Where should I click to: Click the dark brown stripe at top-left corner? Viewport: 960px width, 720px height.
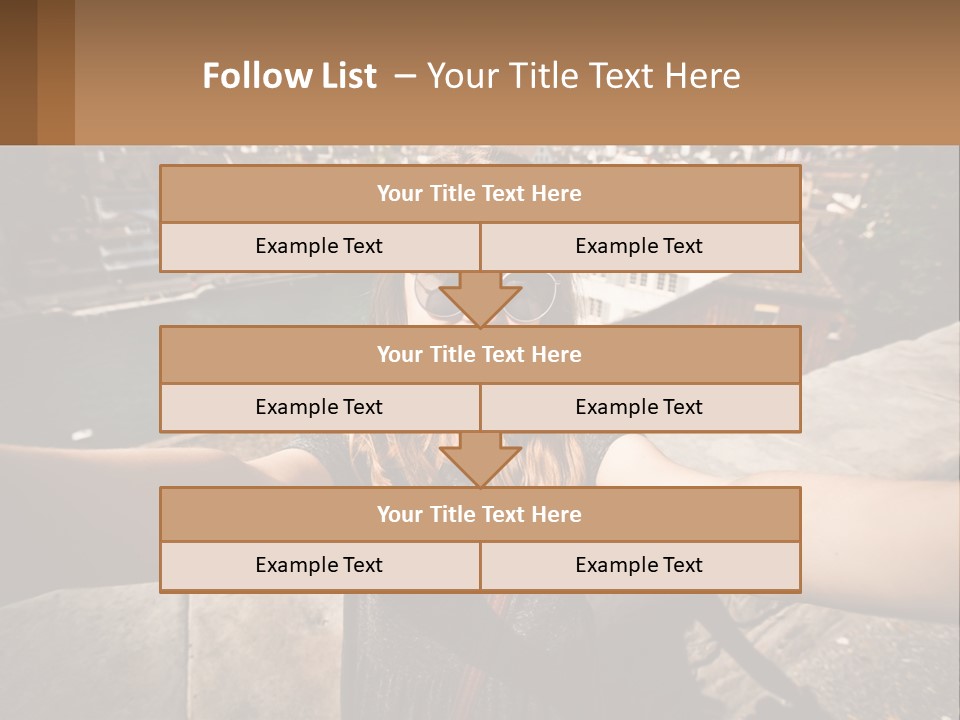pos(18,72)
